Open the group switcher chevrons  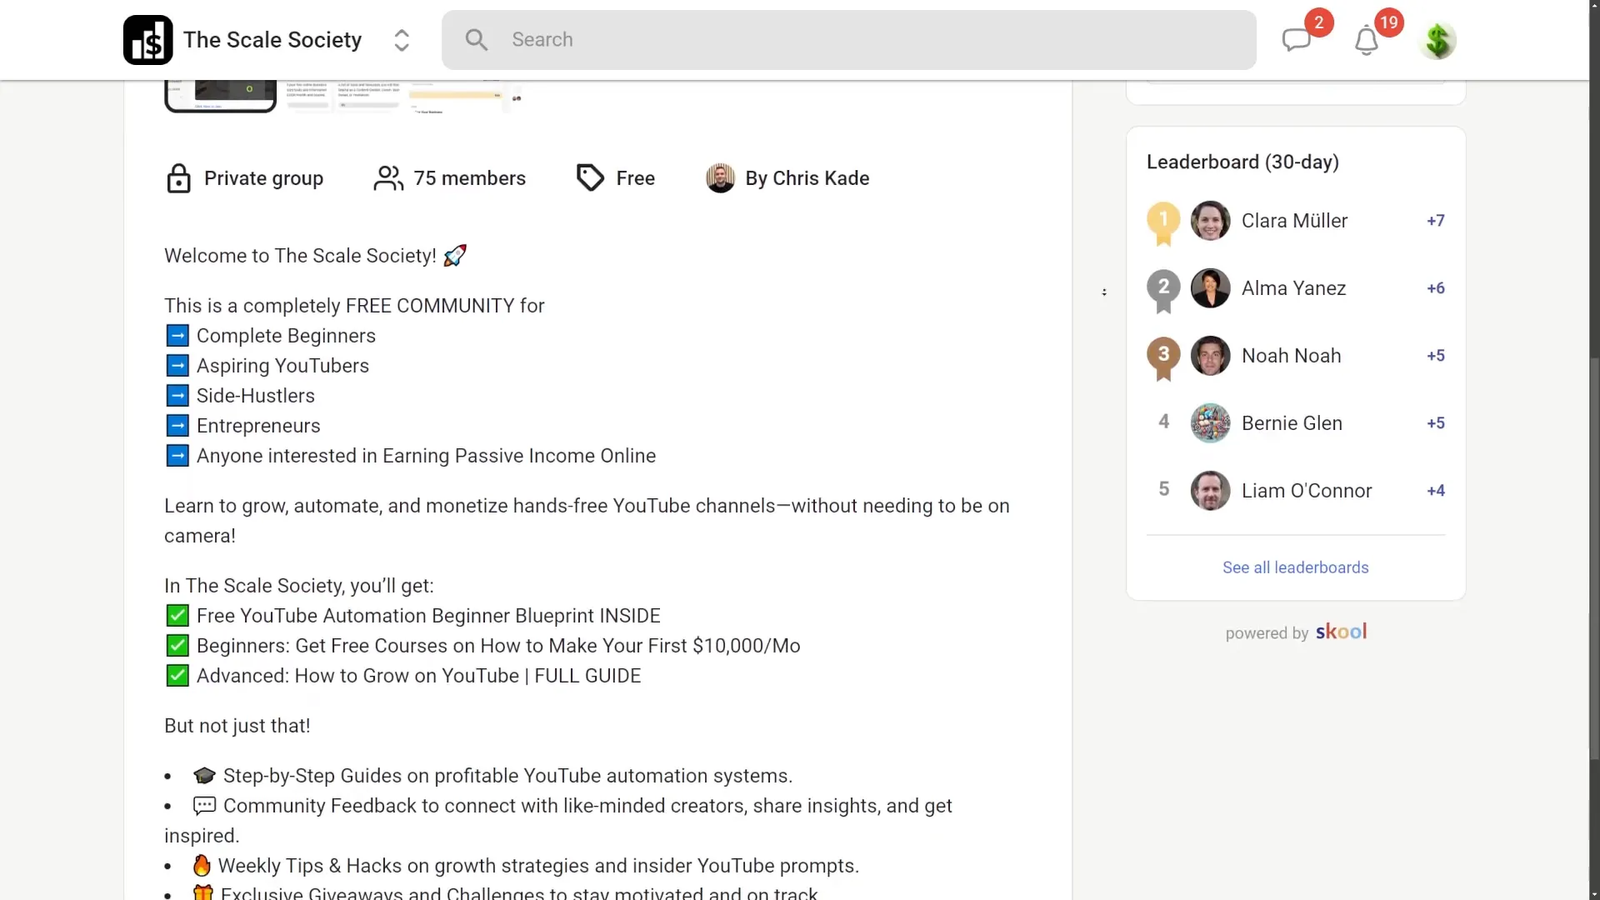402,40
